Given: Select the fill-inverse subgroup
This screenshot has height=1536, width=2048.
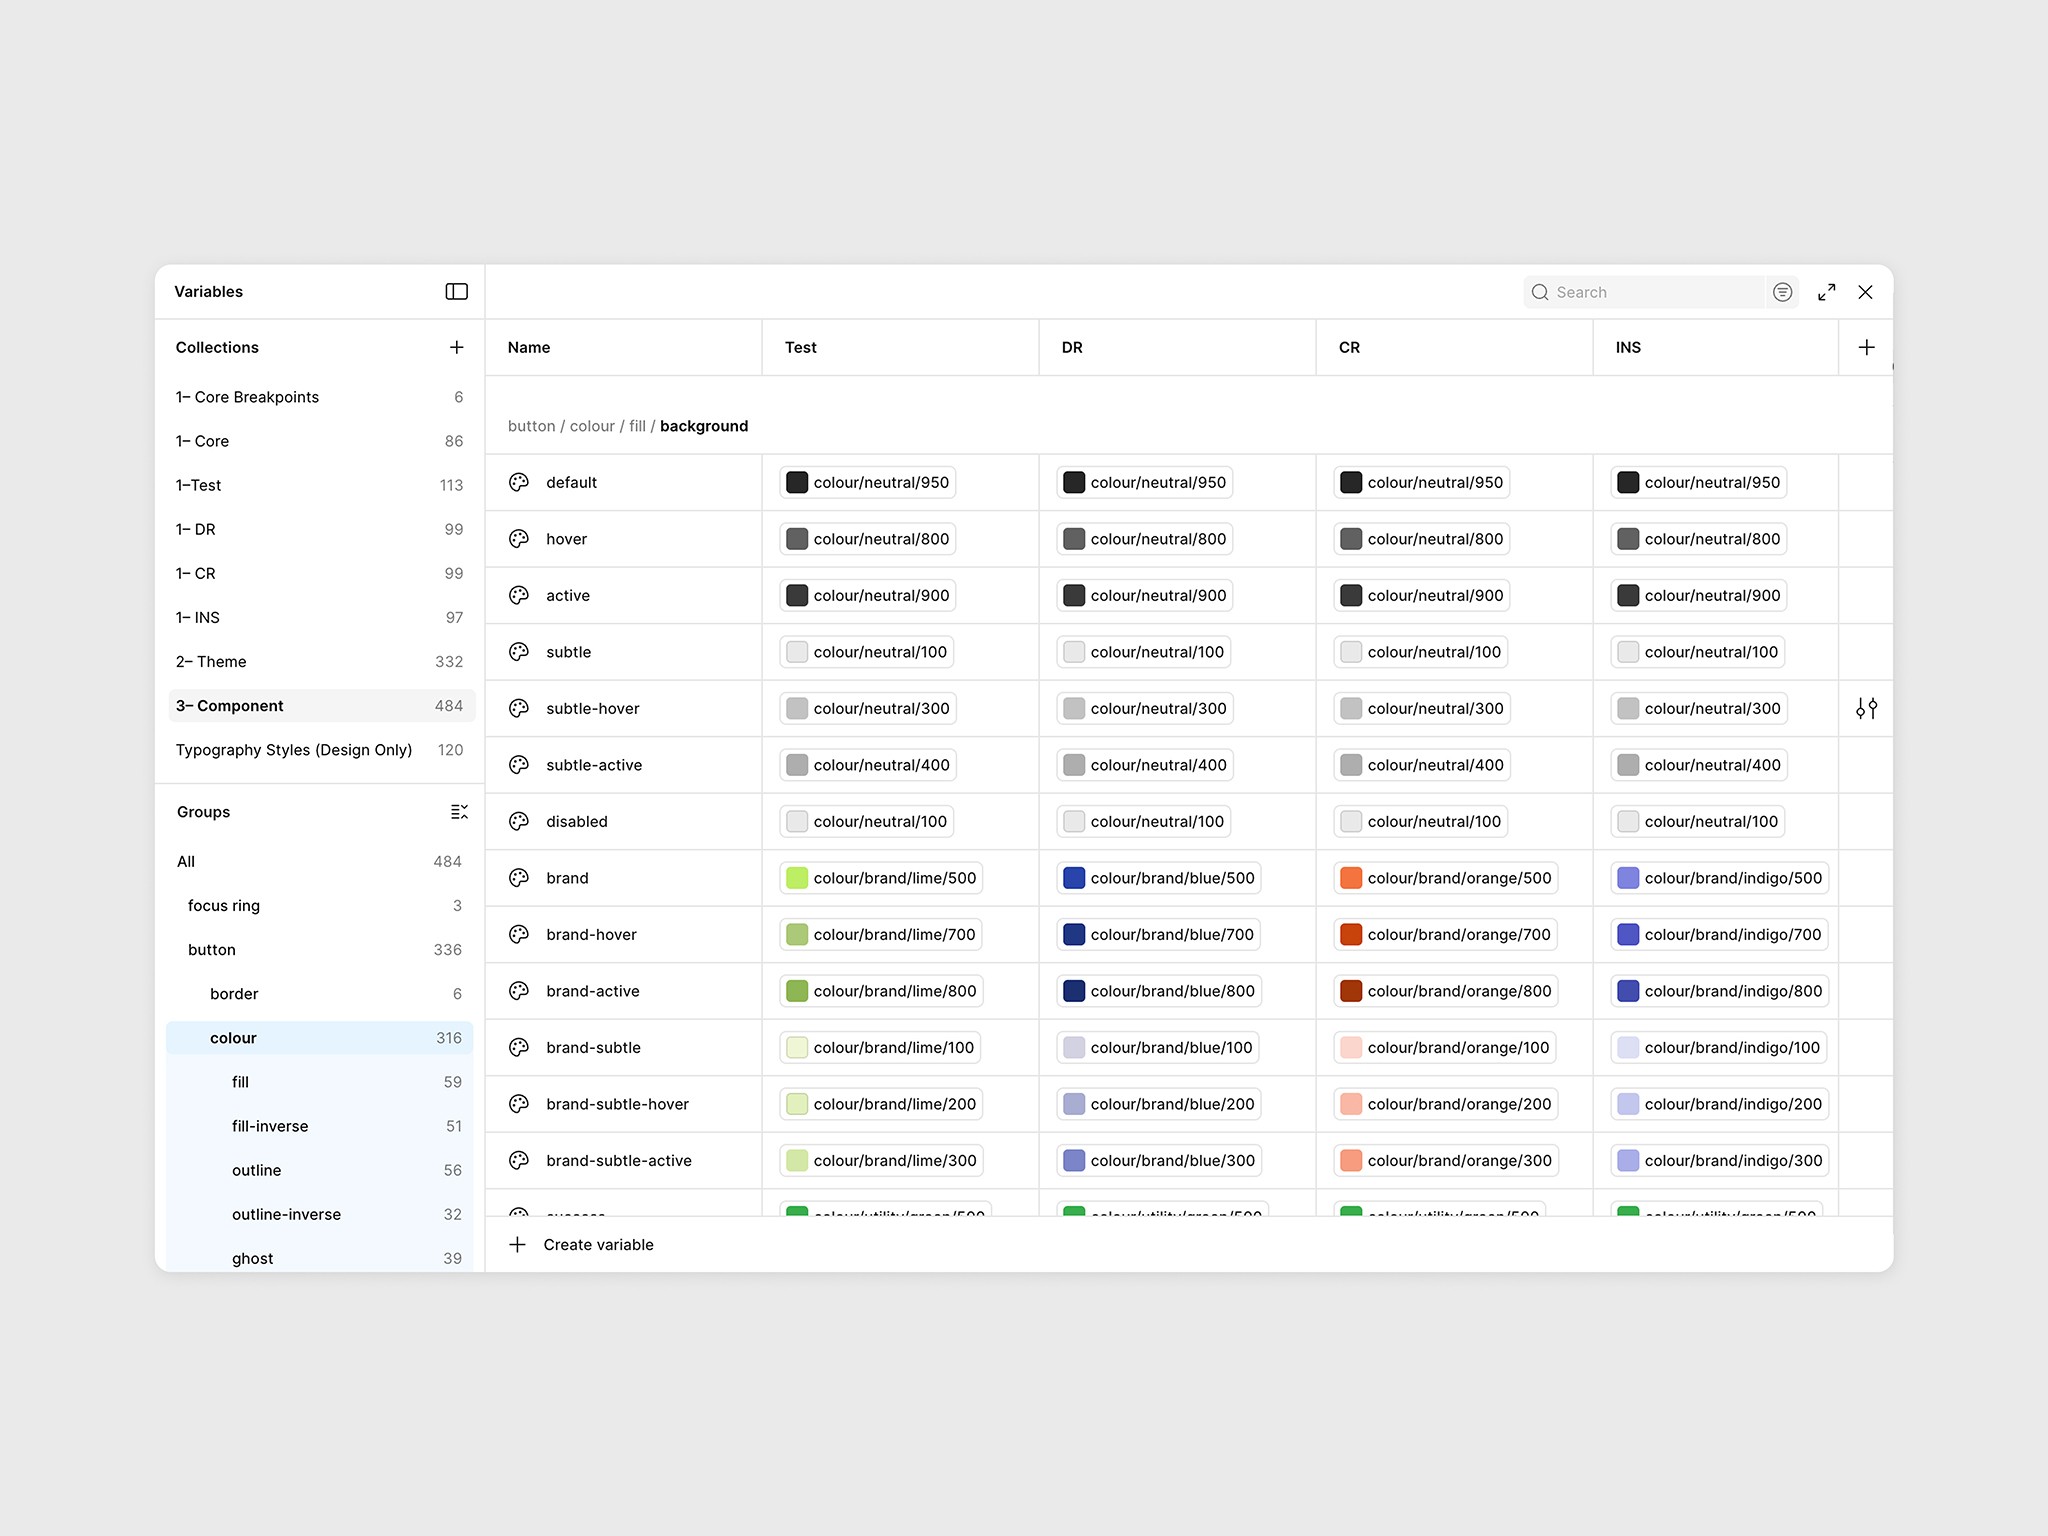Looking at the screenshot, I should click(270, 1126).
